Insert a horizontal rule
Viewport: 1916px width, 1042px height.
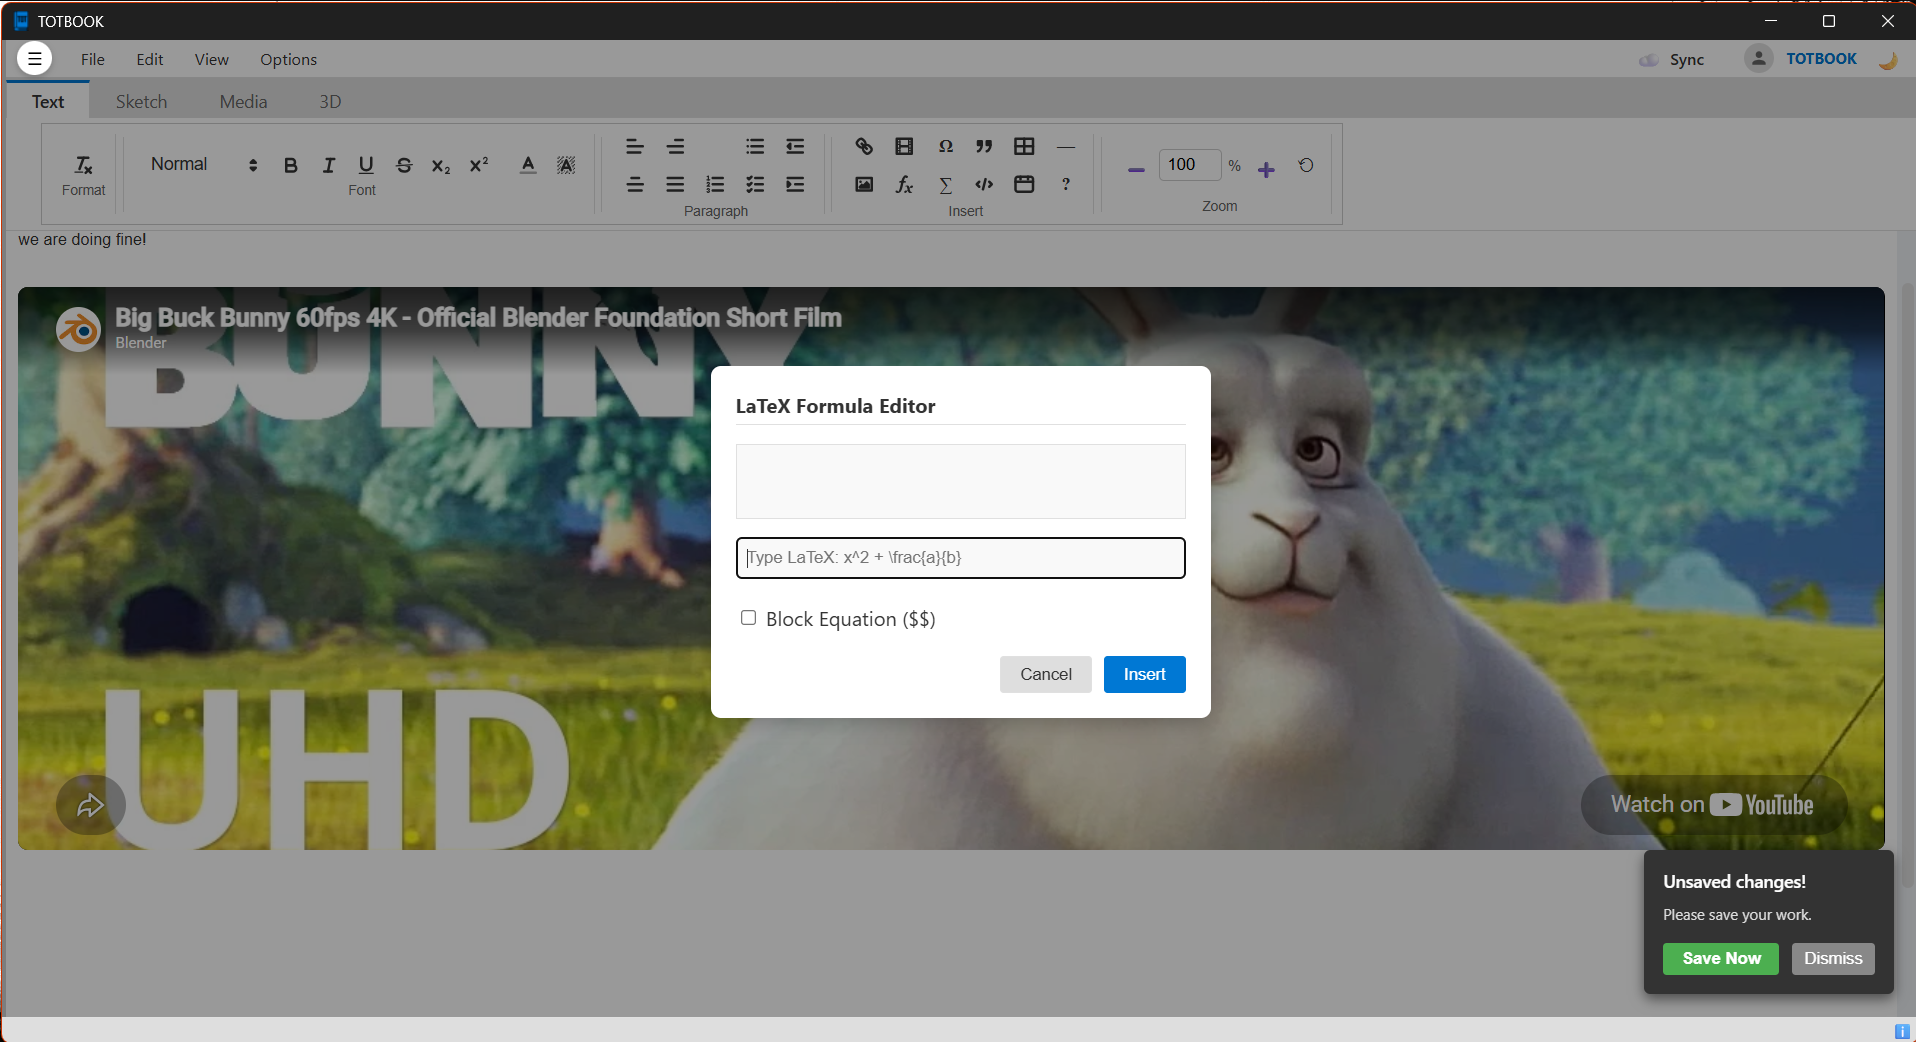pyautogui.click(x=1066, y=147)
